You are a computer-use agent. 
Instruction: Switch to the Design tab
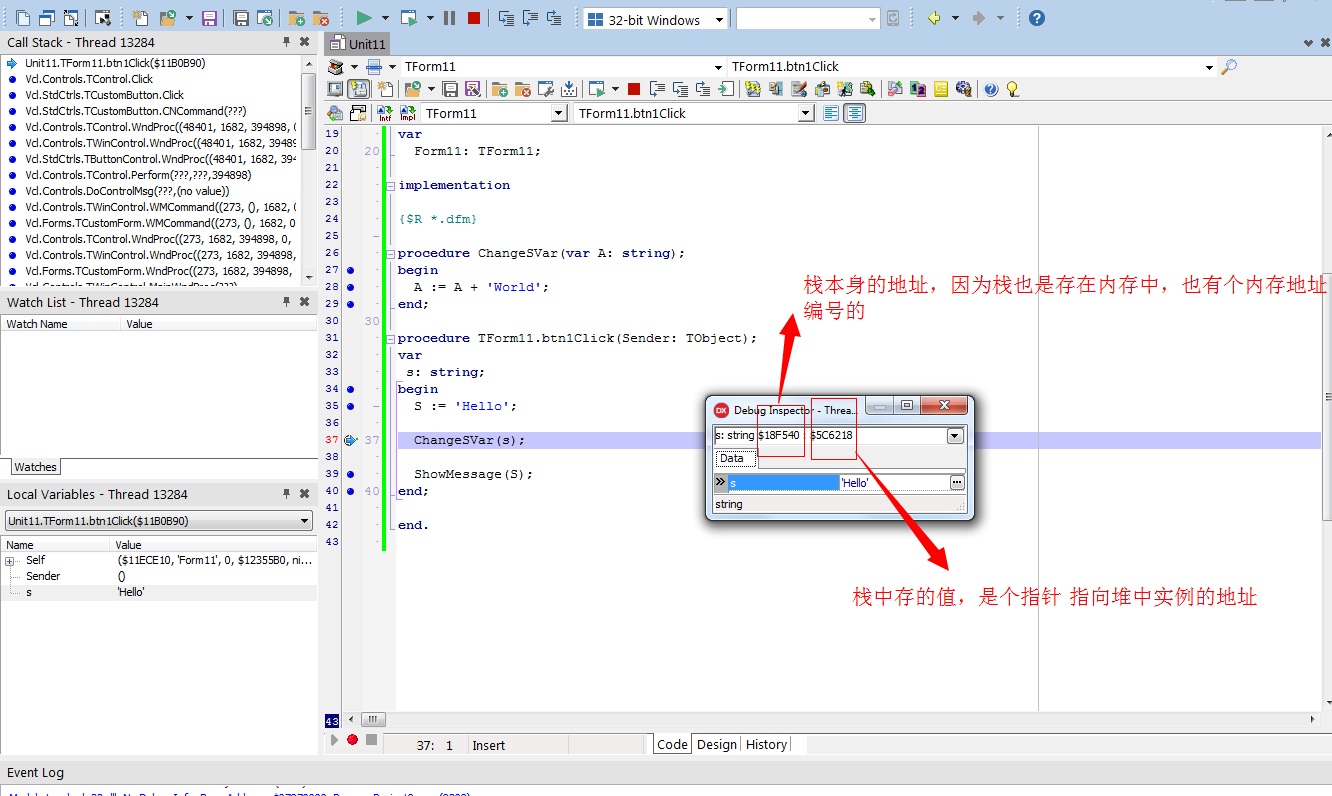point(717,744)
